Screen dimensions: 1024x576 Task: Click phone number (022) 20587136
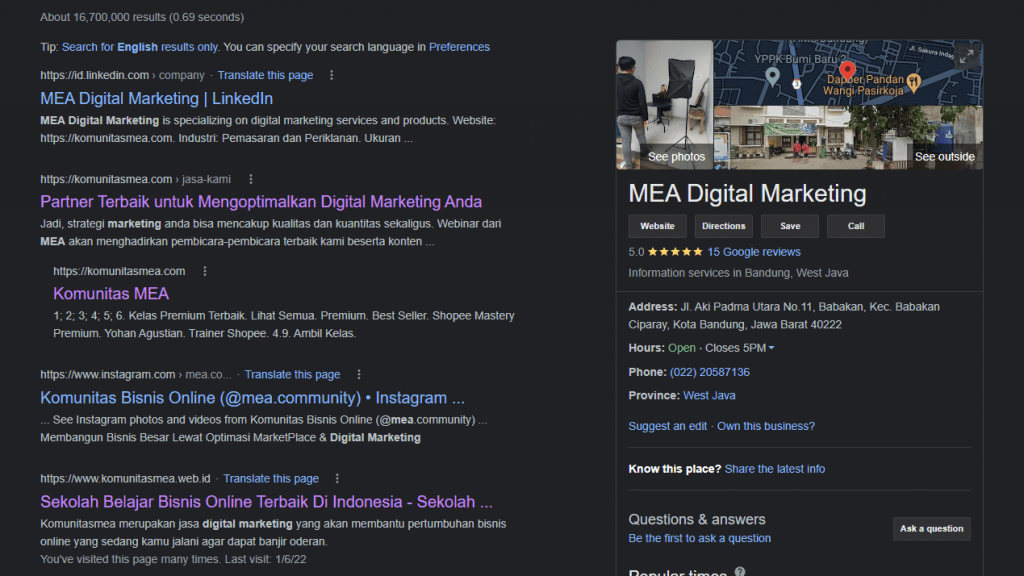click(710, 372)
